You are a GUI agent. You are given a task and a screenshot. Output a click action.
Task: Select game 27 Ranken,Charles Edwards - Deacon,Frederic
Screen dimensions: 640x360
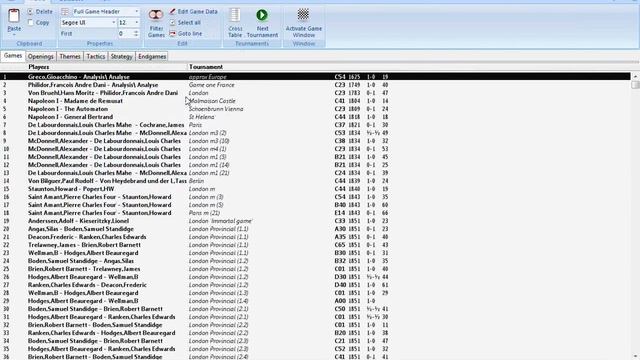[316, 285]
